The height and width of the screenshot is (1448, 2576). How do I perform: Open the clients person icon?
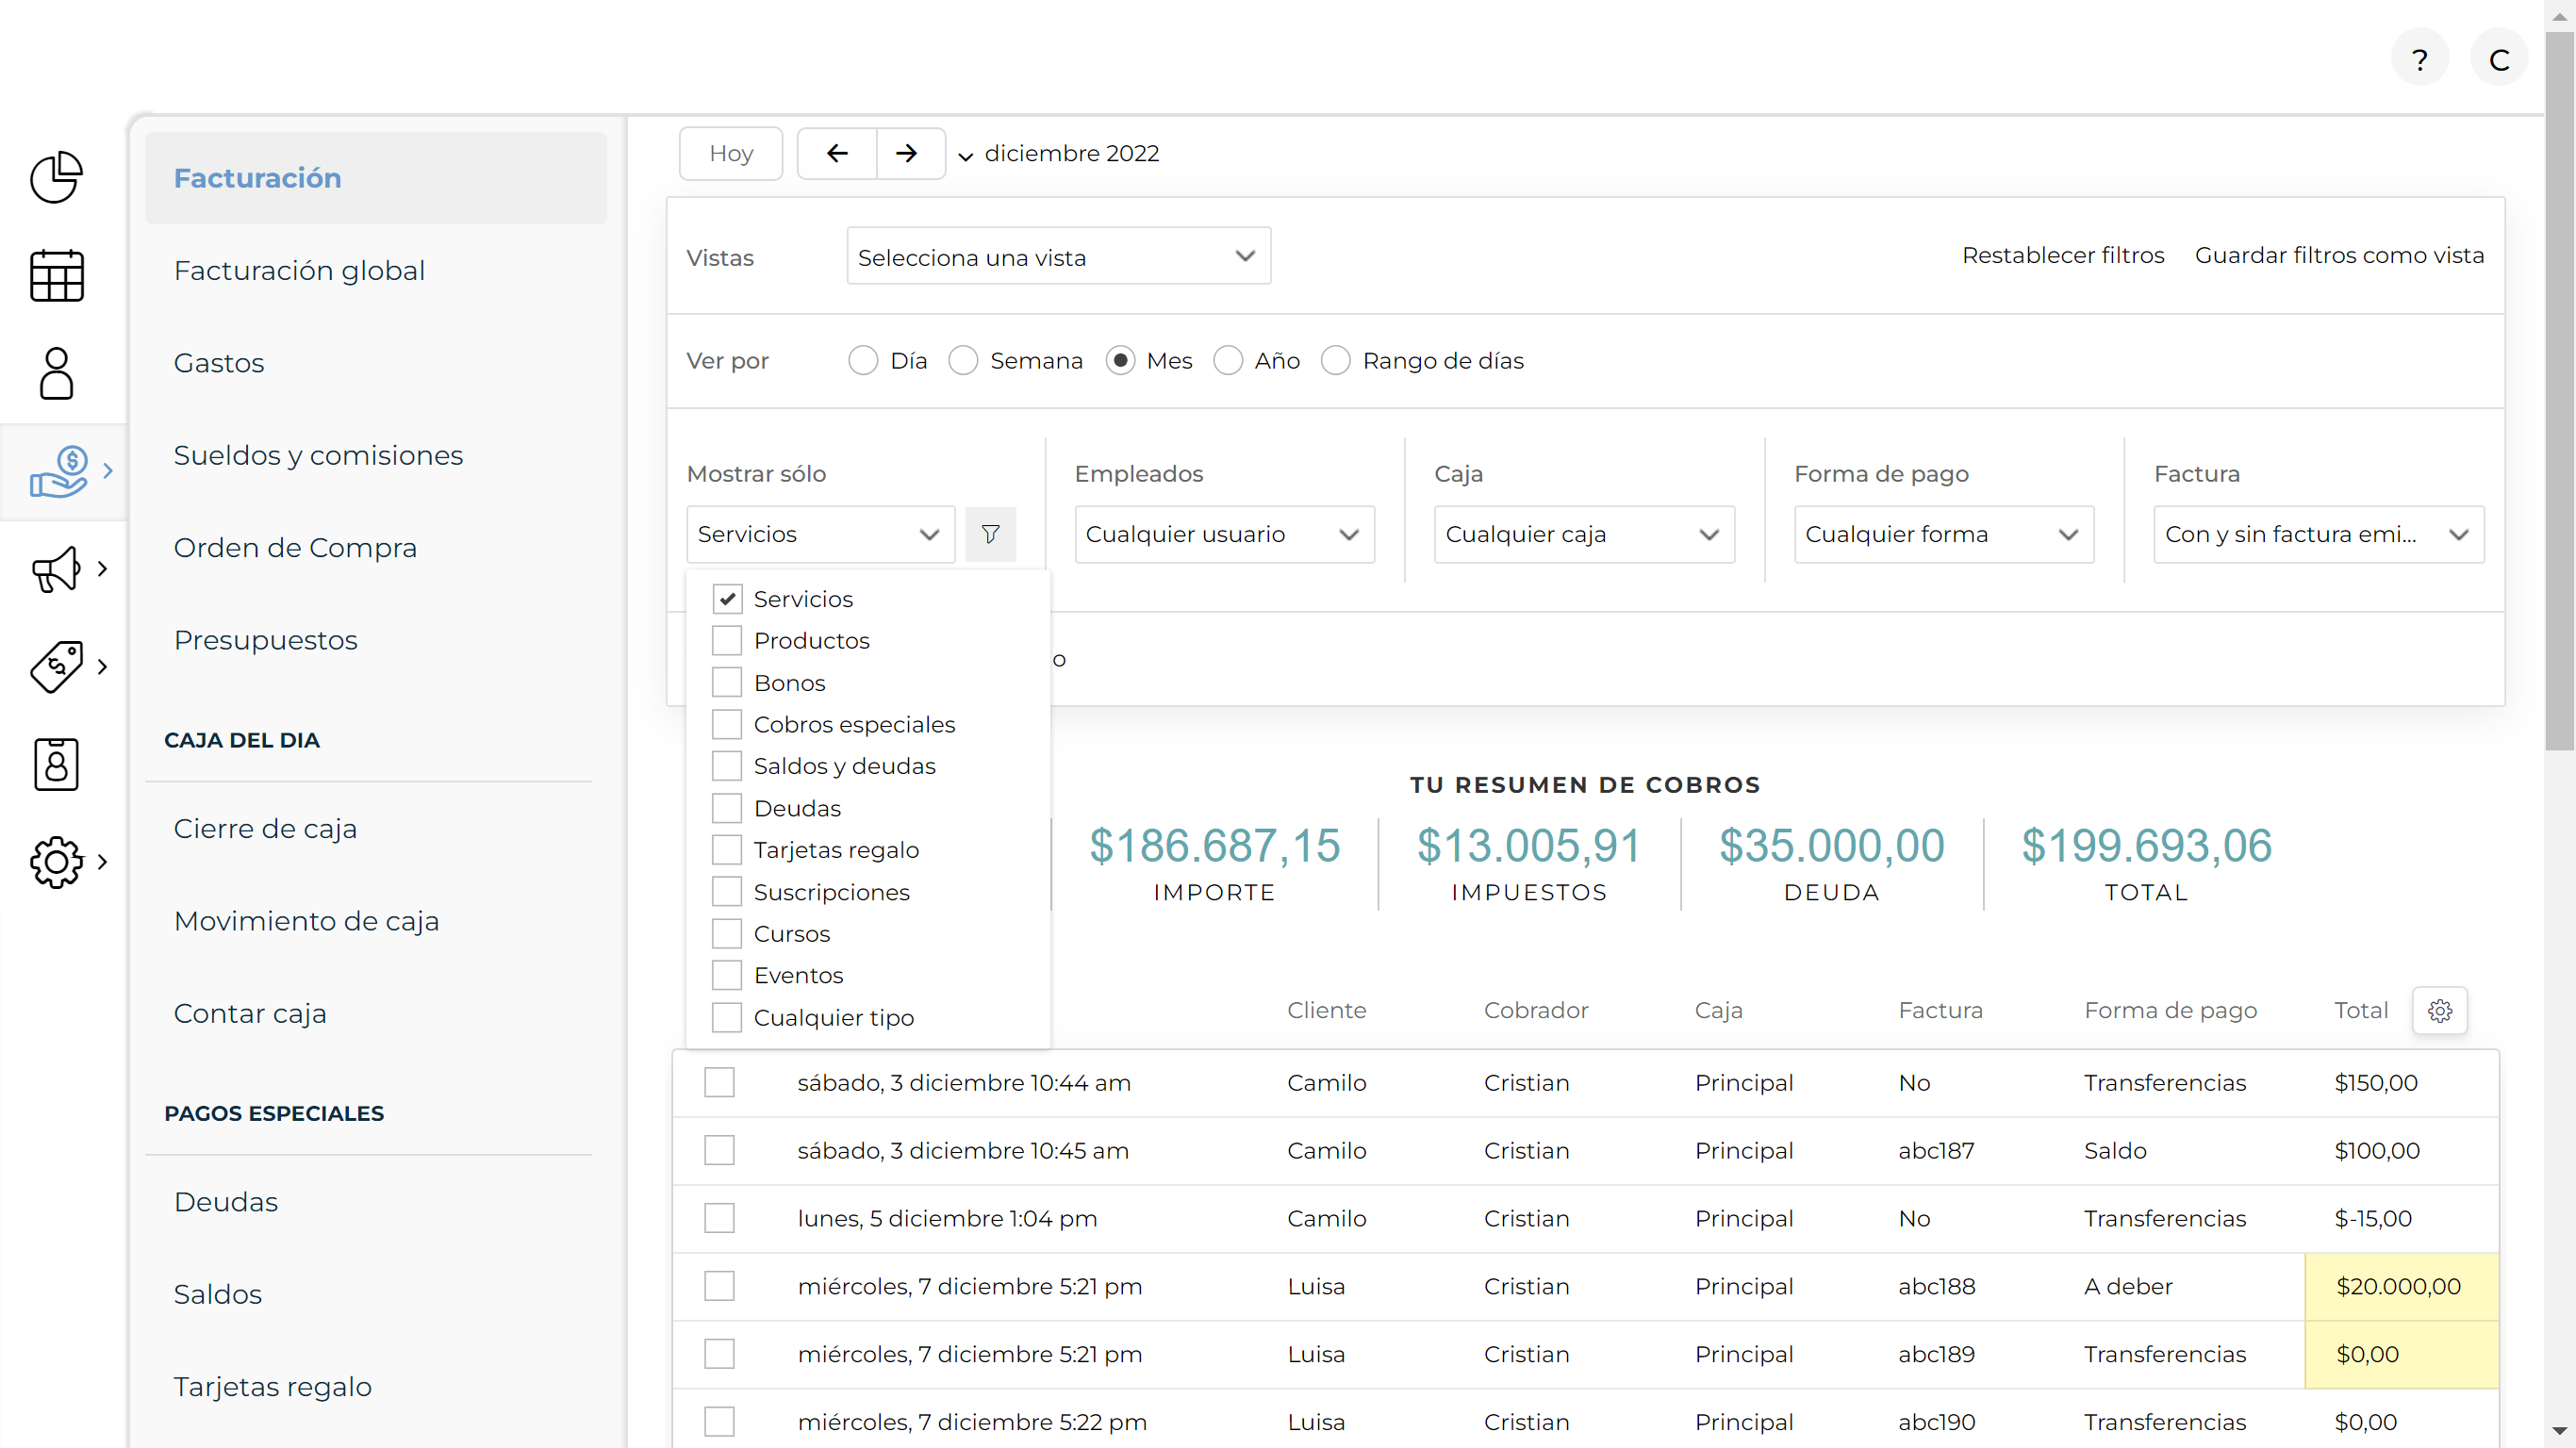[56, 373]
